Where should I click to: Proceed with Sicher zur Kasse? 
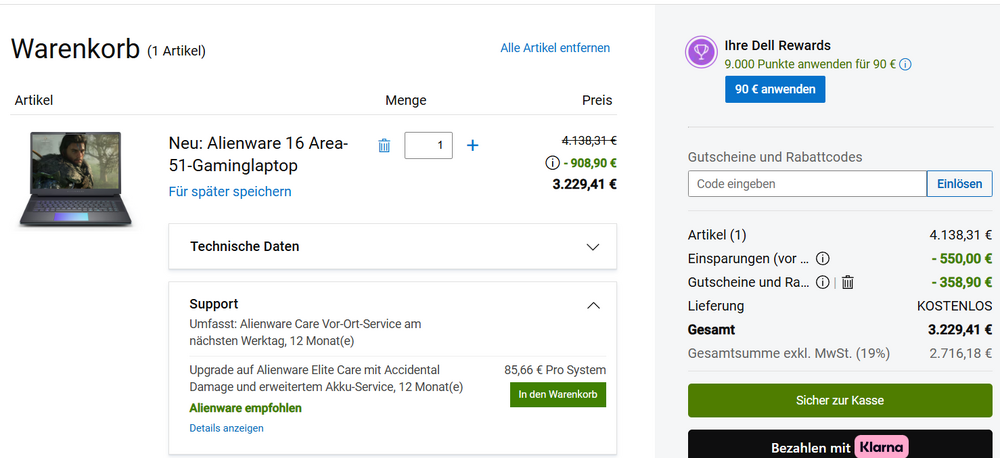(x=840, y=400)
